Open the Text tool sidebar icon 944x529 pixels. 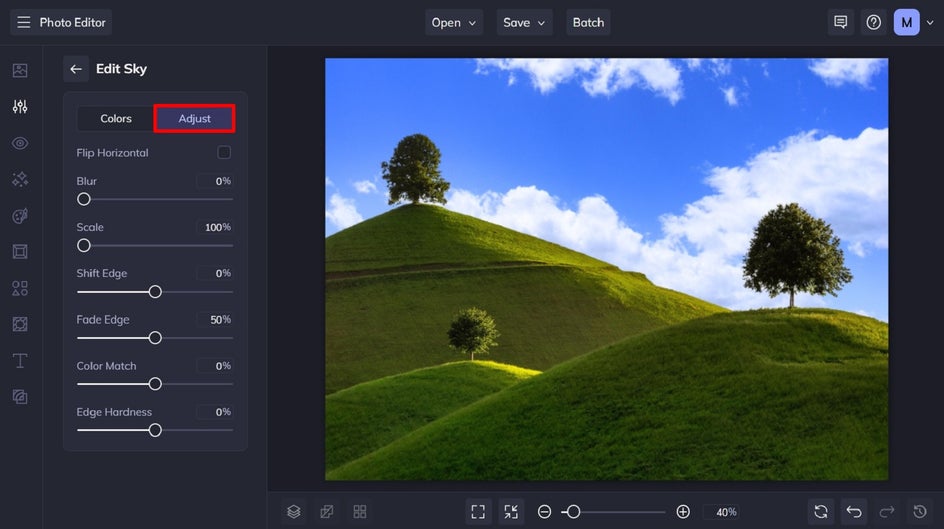[x=20, y=360]
